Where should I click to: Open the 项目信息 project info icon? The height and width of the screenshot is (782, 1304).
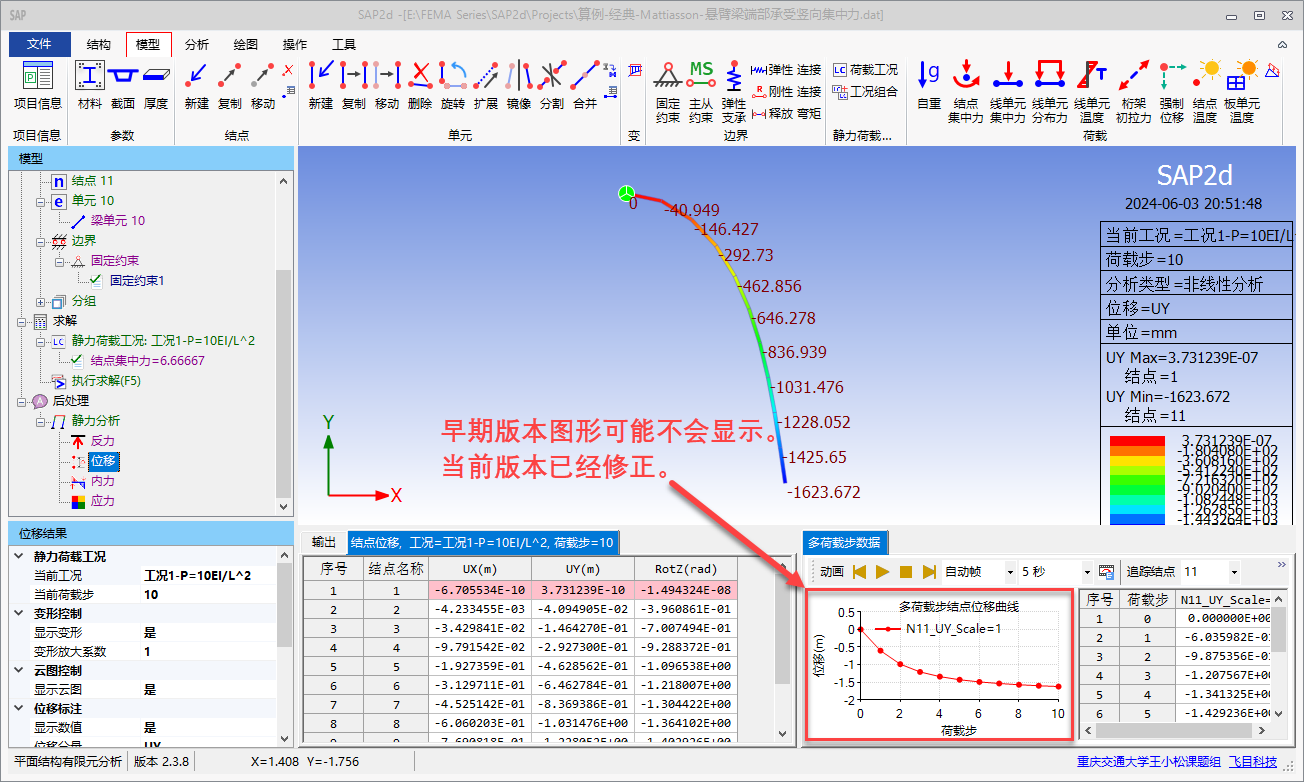(37, 84)
